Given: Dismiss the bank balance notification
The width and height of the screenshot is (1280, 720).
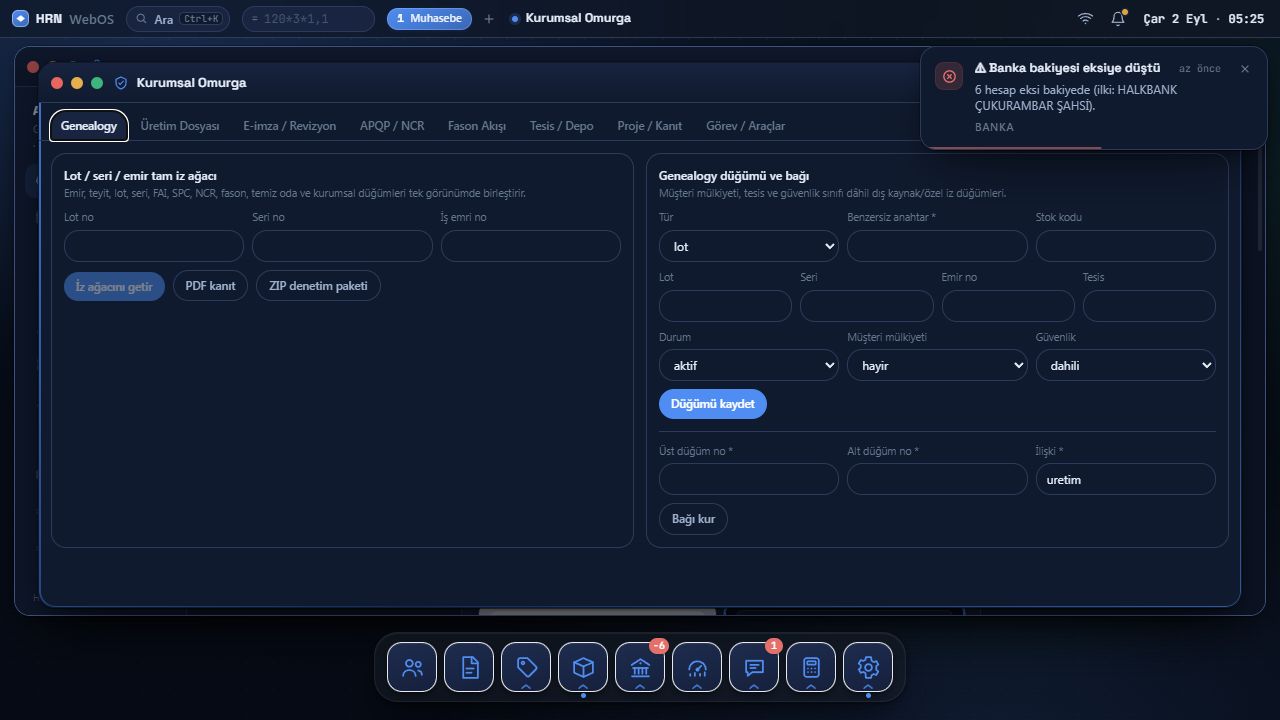Looking at the screenshot, I should tap(1245, 69).
